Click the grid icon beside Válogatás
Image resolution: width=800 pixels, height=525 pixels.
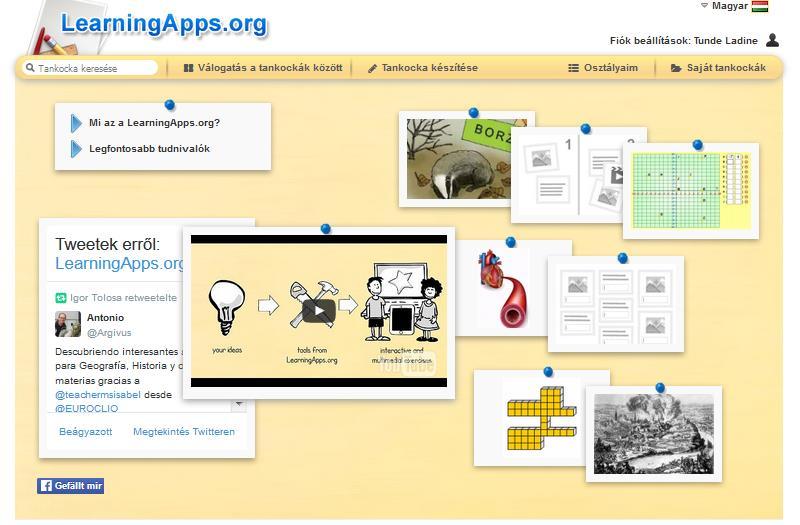pyautogui.click(x=188, y=68)
